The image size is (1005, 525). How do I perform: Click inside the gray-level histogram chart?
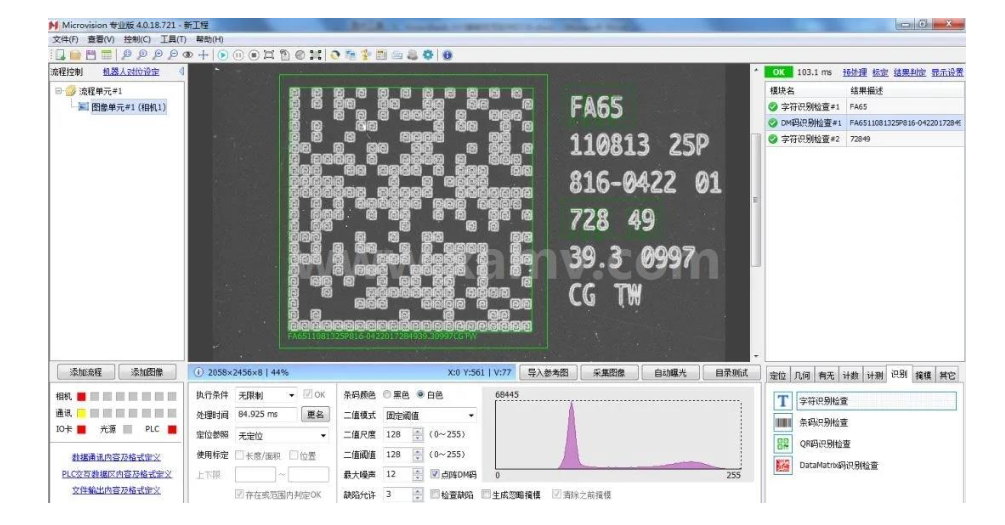(619, 435)
